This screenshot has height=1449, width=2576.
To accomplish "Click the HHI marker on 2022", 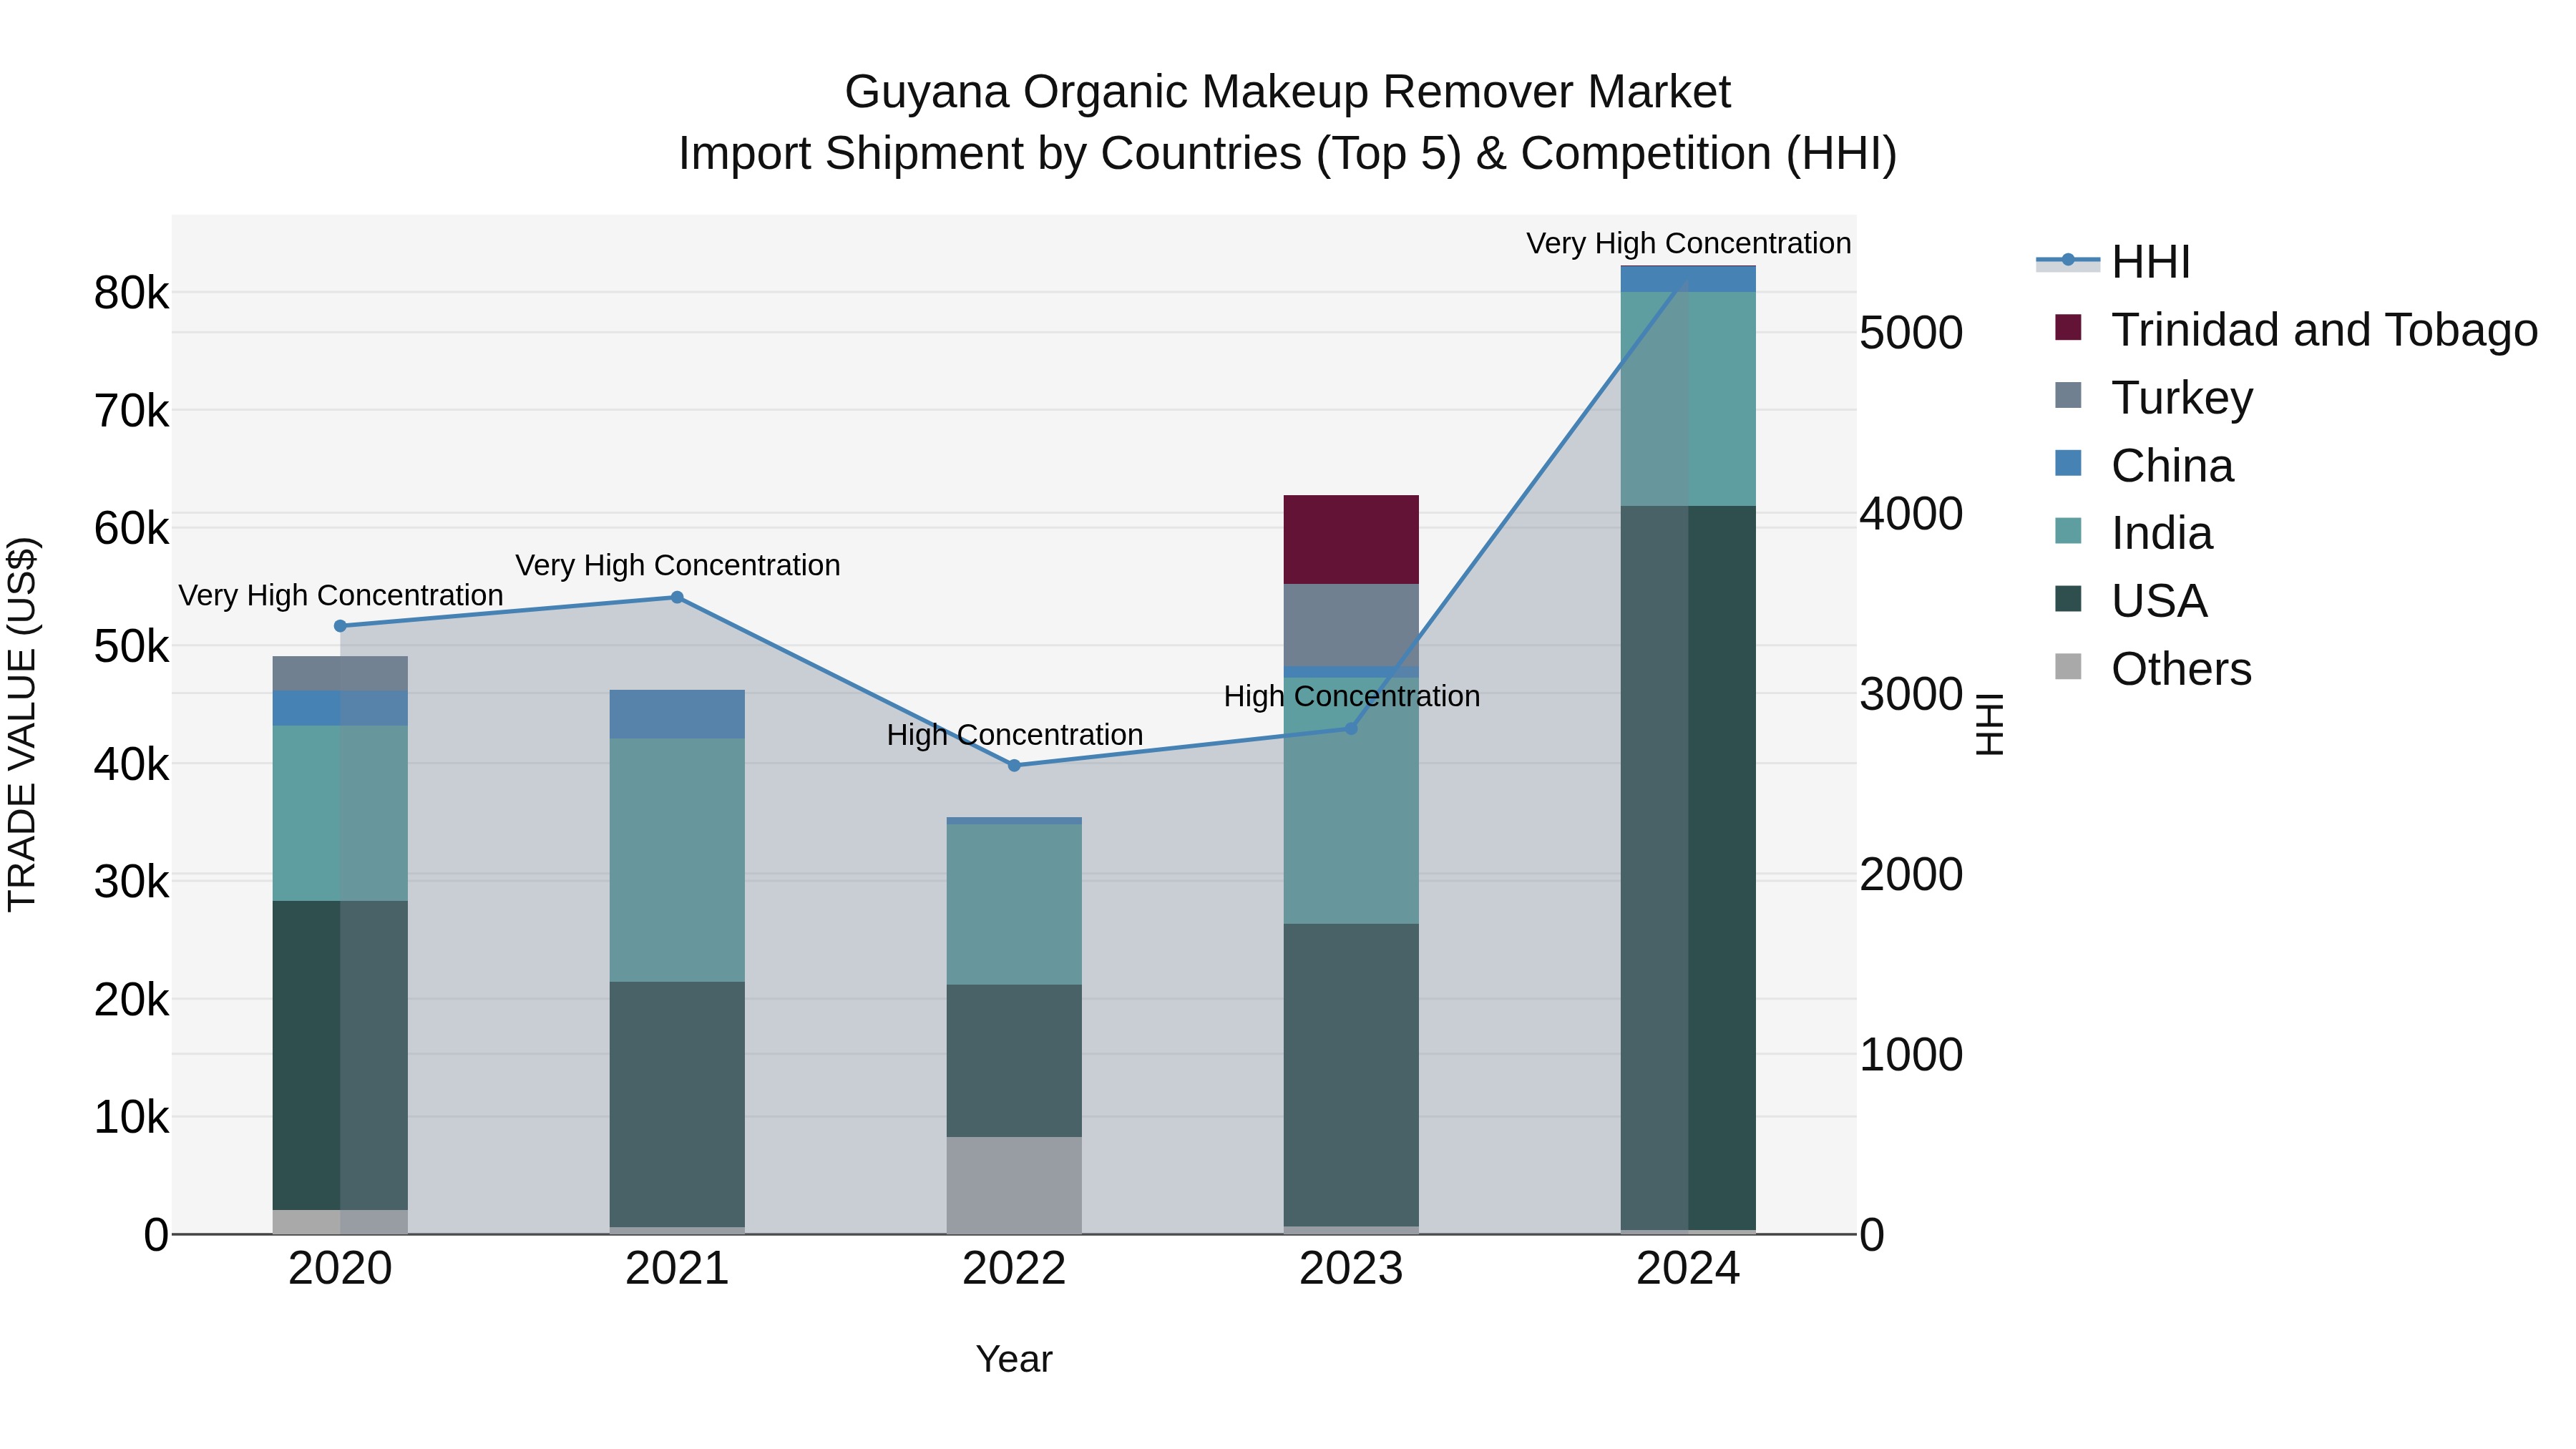I will click(x=1014, y=765).
